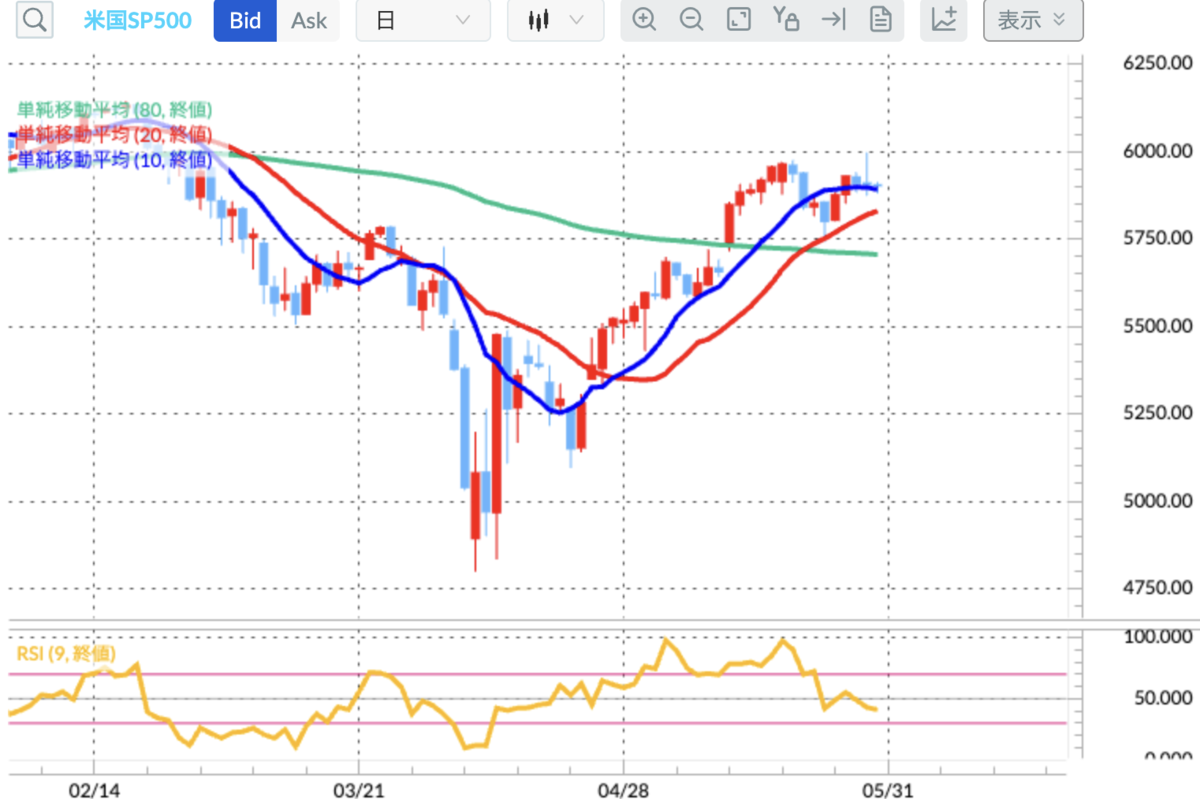
Task: Switch price to Bid
Action: click(x=245, y=20)
